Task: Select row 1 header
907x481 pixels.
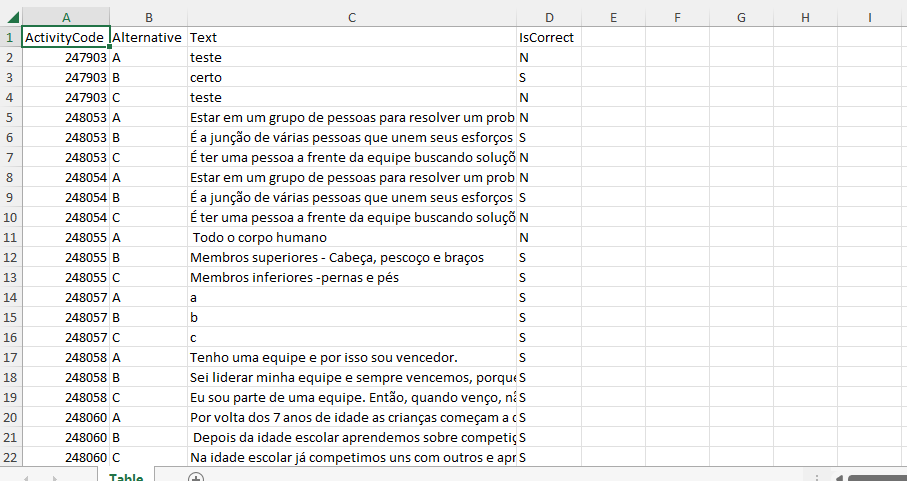Action: (x=10, y=38)
